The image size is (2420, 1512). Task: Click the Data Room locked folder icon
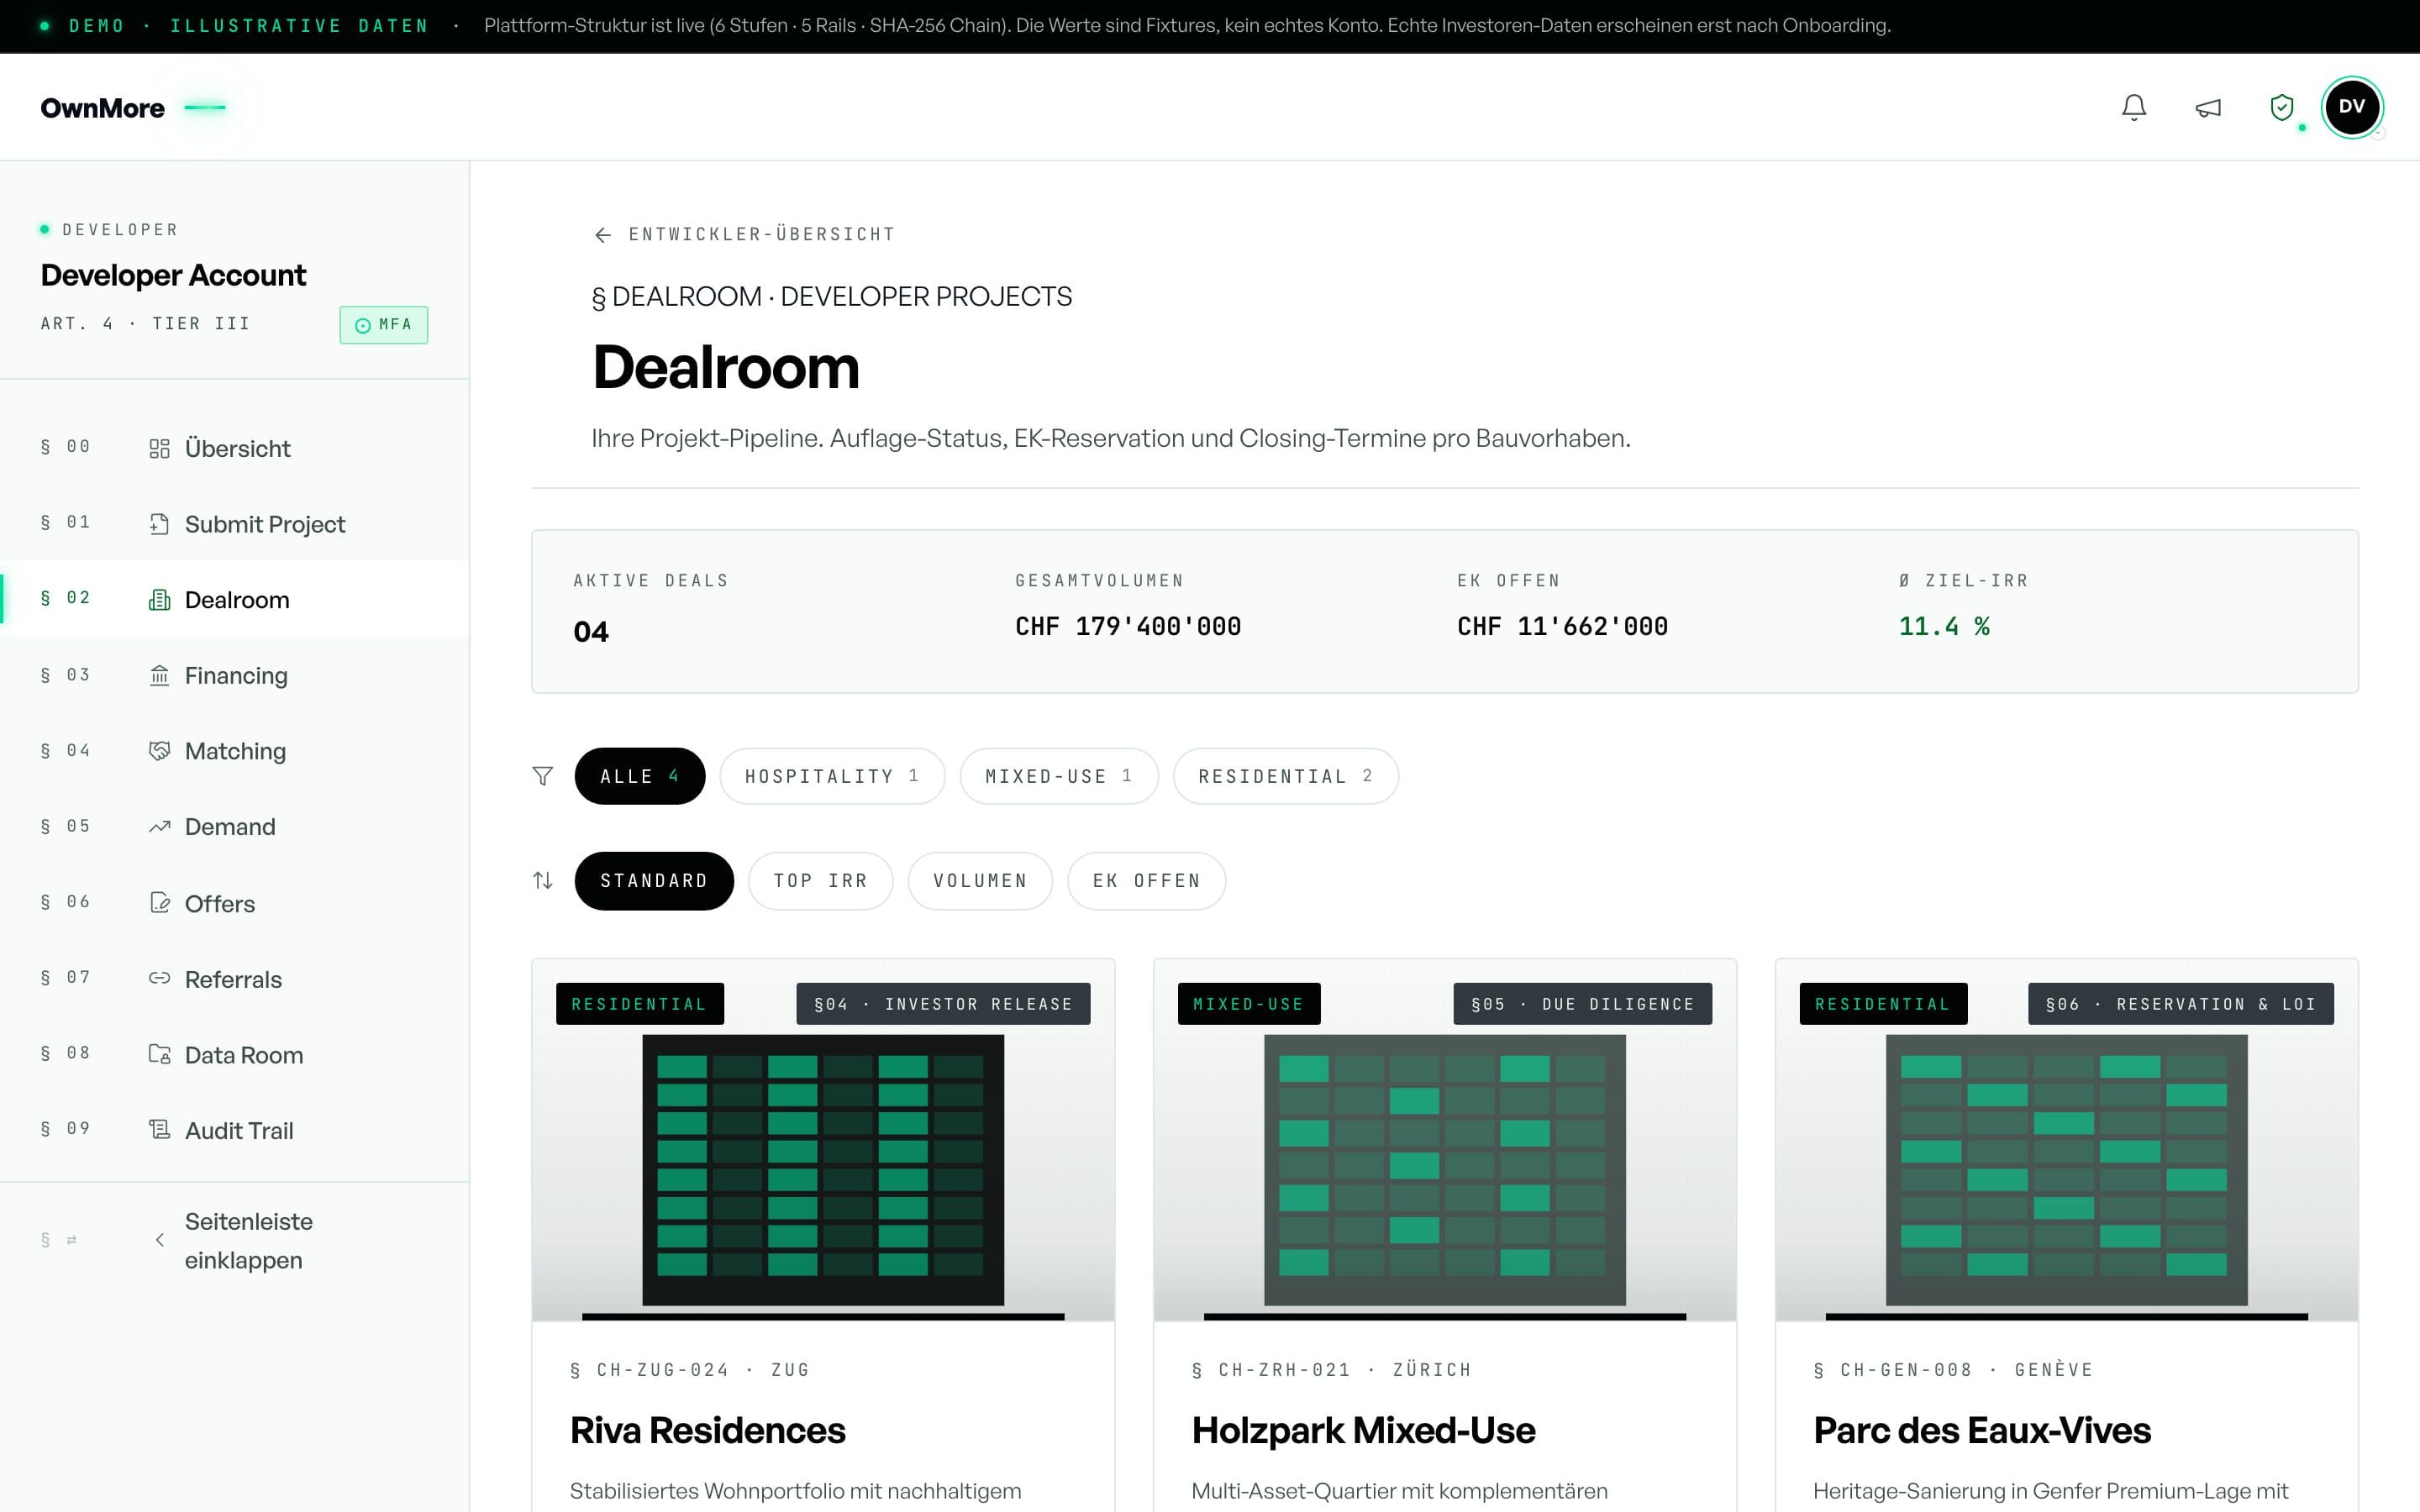(x=159, y=1054)
